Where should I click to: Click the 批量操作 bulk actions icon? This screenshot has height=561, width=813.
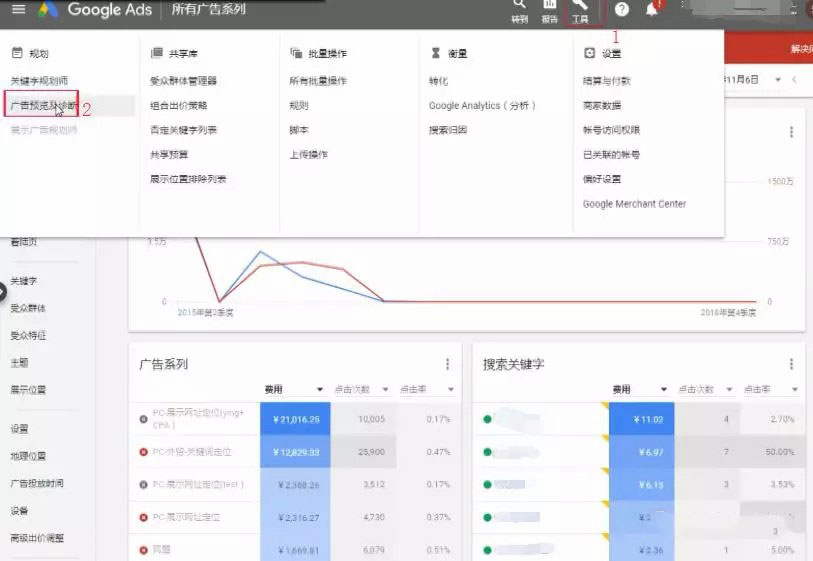click(296, 53)
